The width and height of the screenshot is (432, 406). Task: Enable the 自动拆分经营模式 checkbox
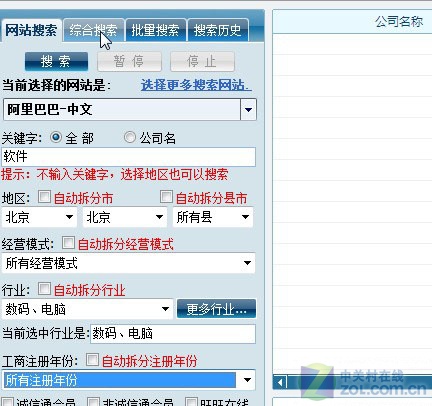(68, 242)
